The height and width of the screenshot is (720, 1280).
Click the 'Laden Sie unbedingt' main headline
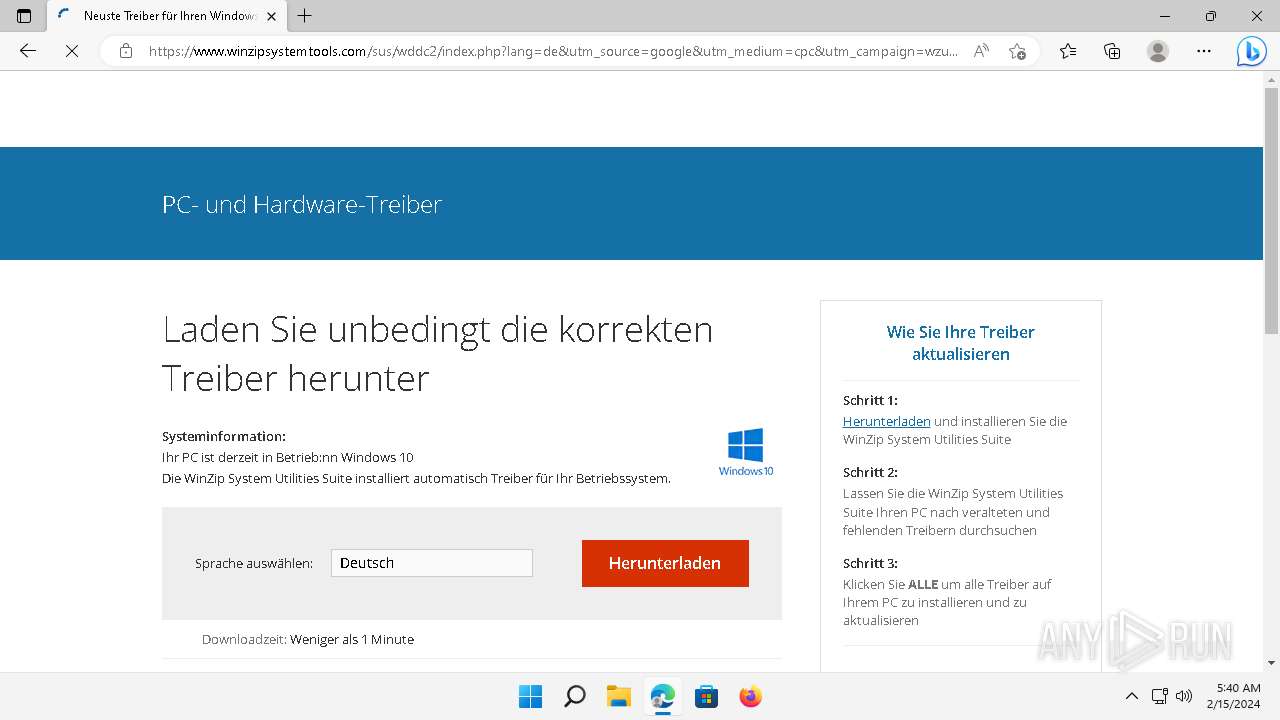pos(438,353)
